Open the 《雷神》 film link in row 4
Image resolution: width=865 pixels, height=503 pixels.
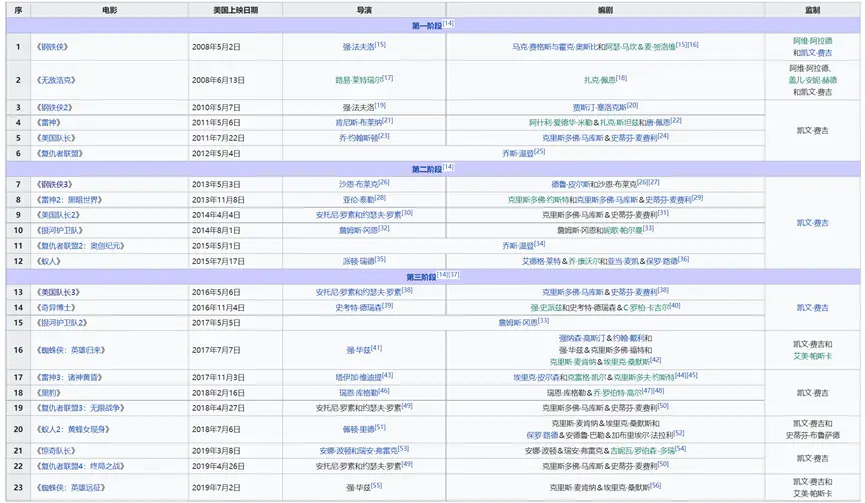click(x=49, y=122)
